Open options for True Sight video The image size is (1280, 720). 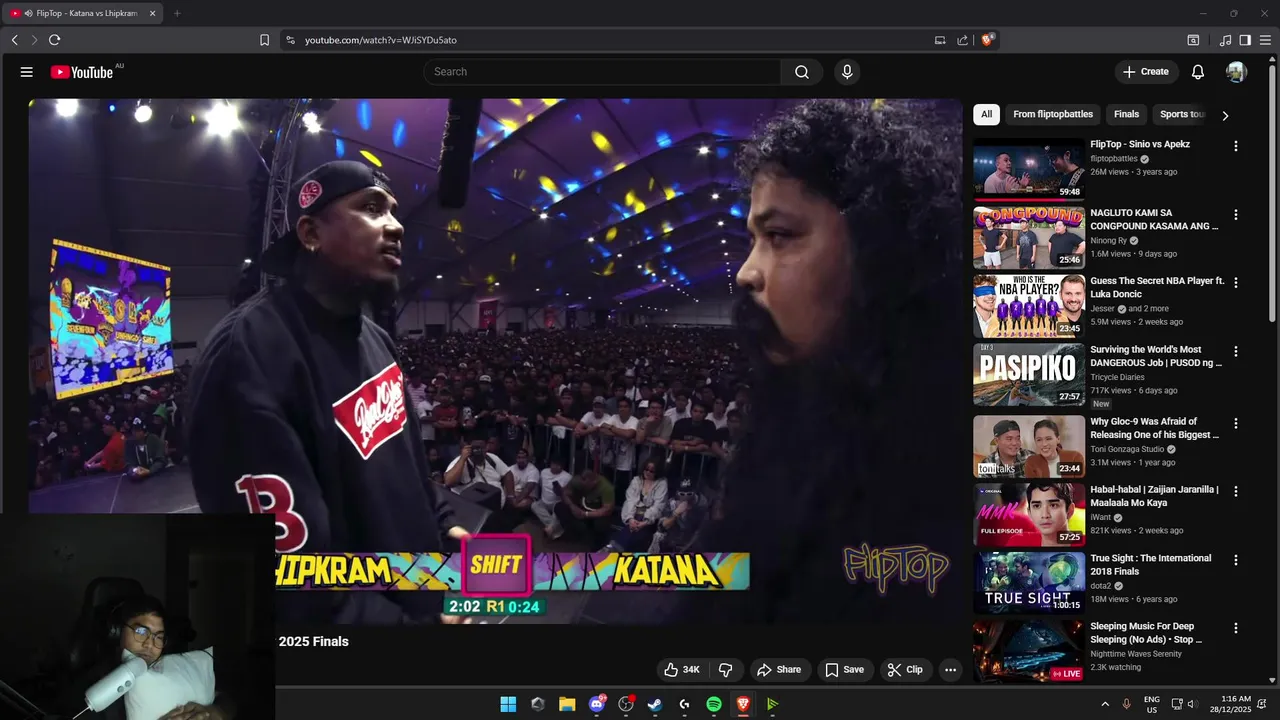(x=1235, y=560)
